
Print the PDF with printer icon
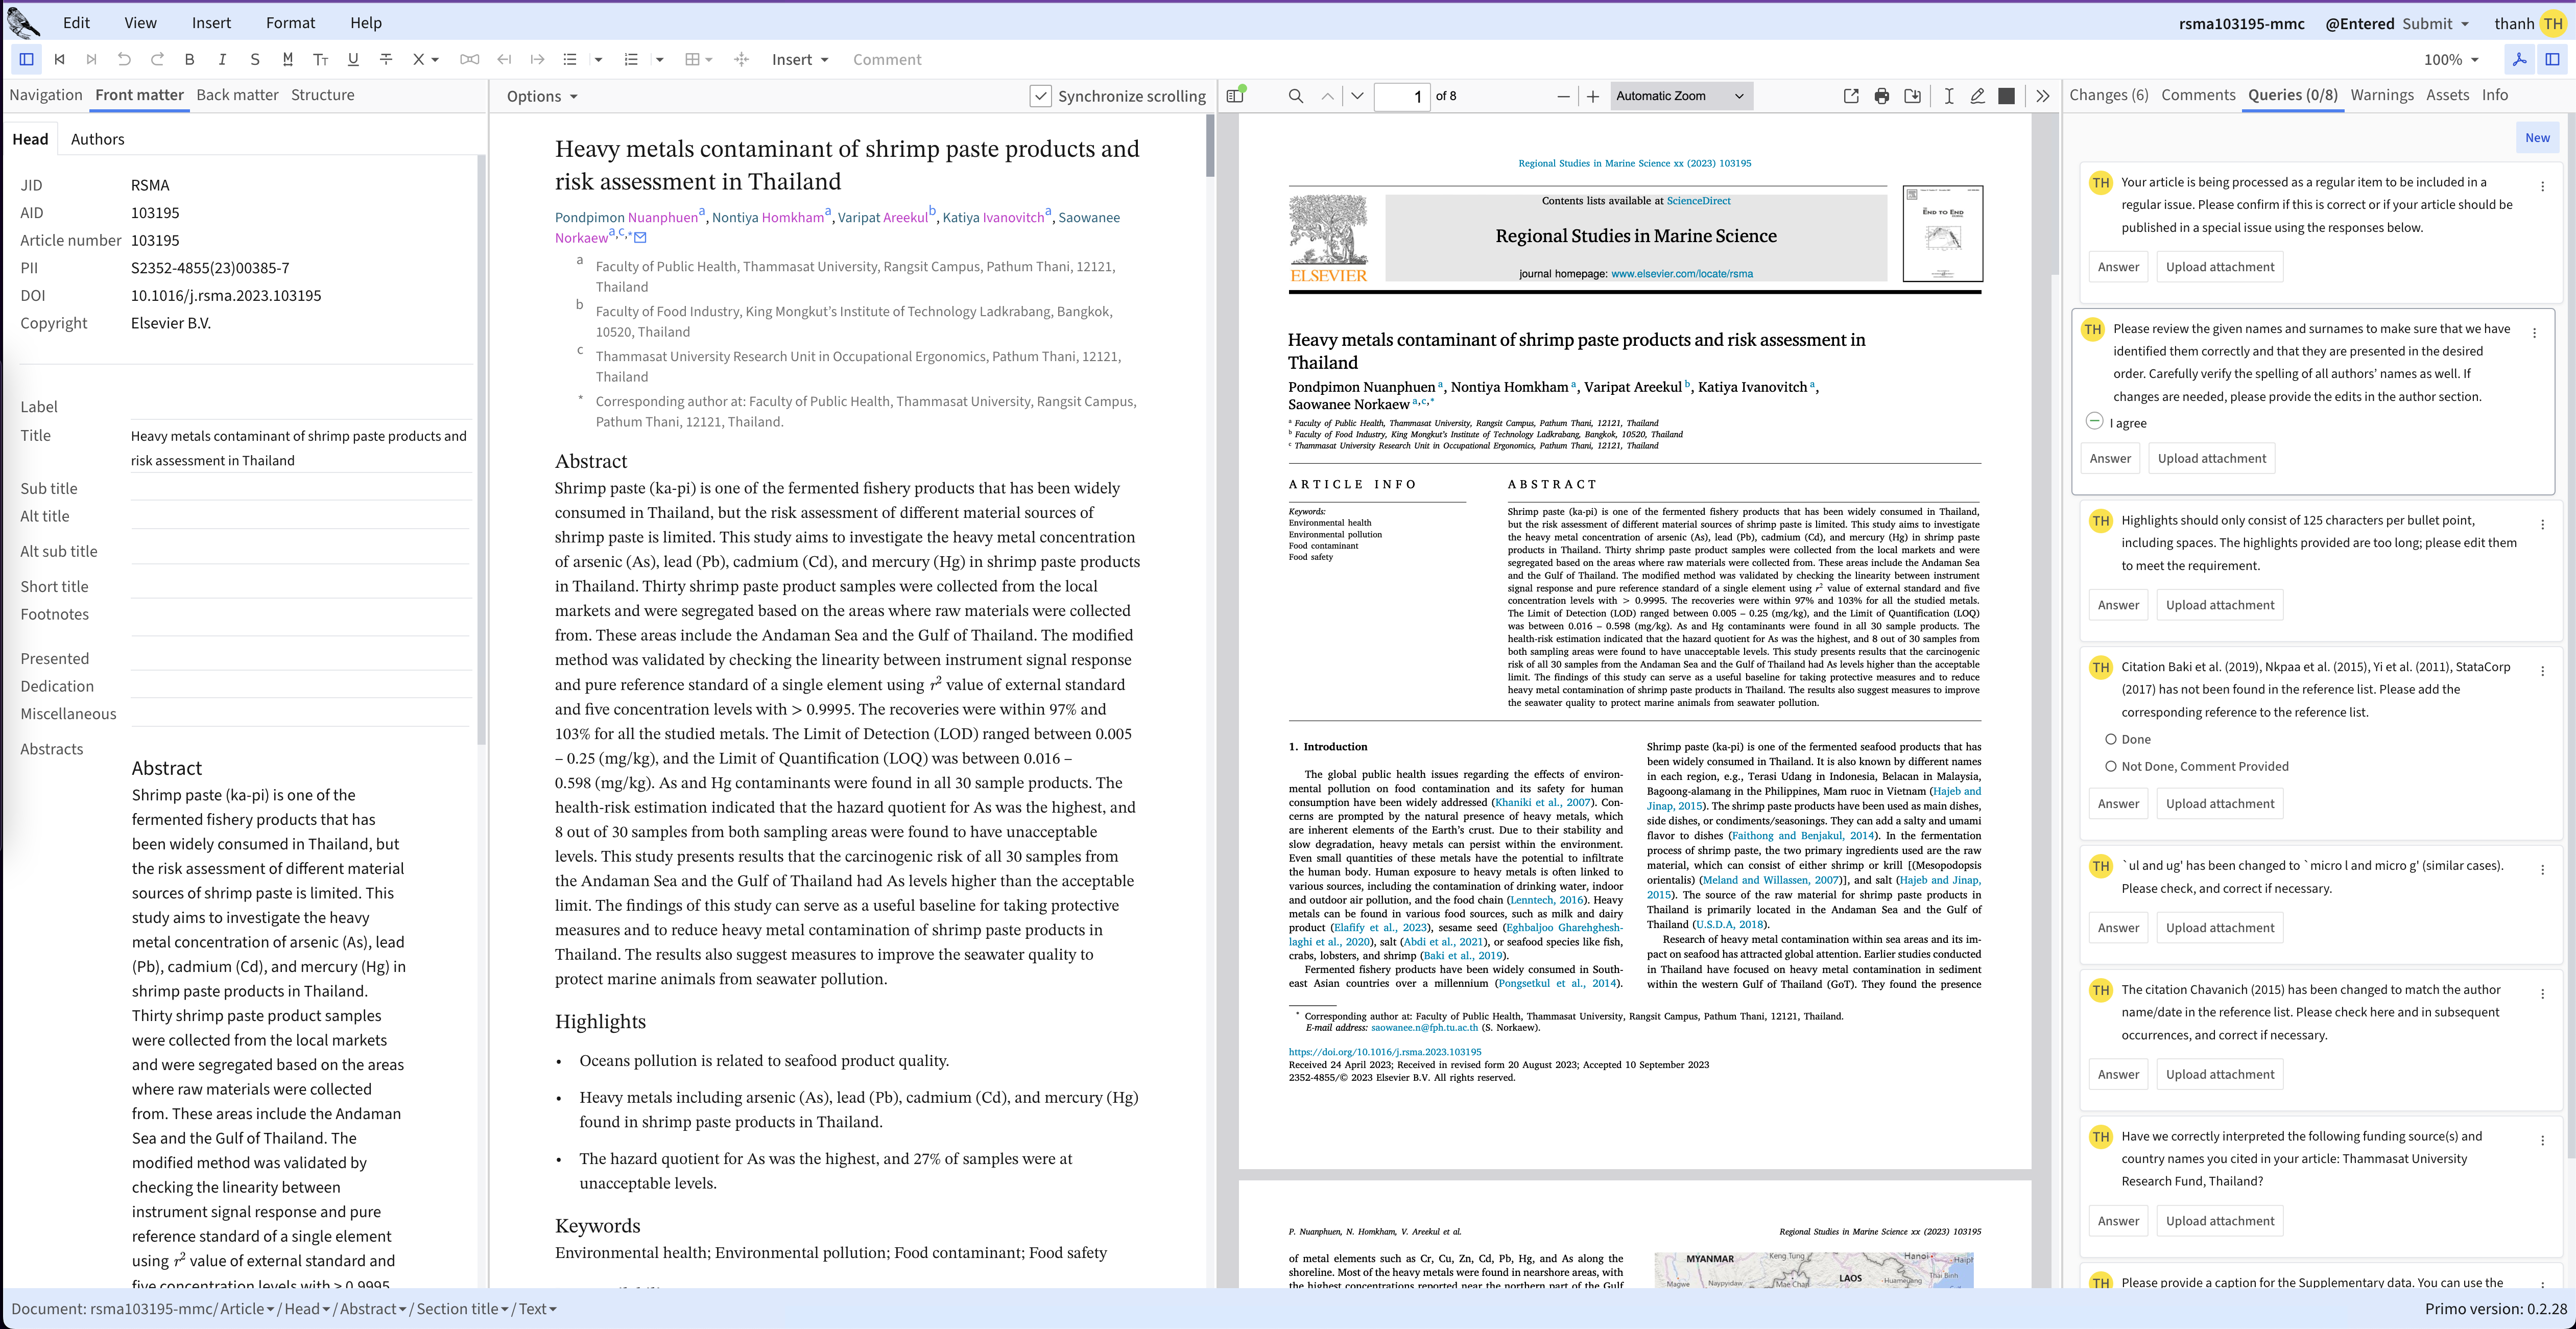pyautogui.click(x=1881, y=96)
